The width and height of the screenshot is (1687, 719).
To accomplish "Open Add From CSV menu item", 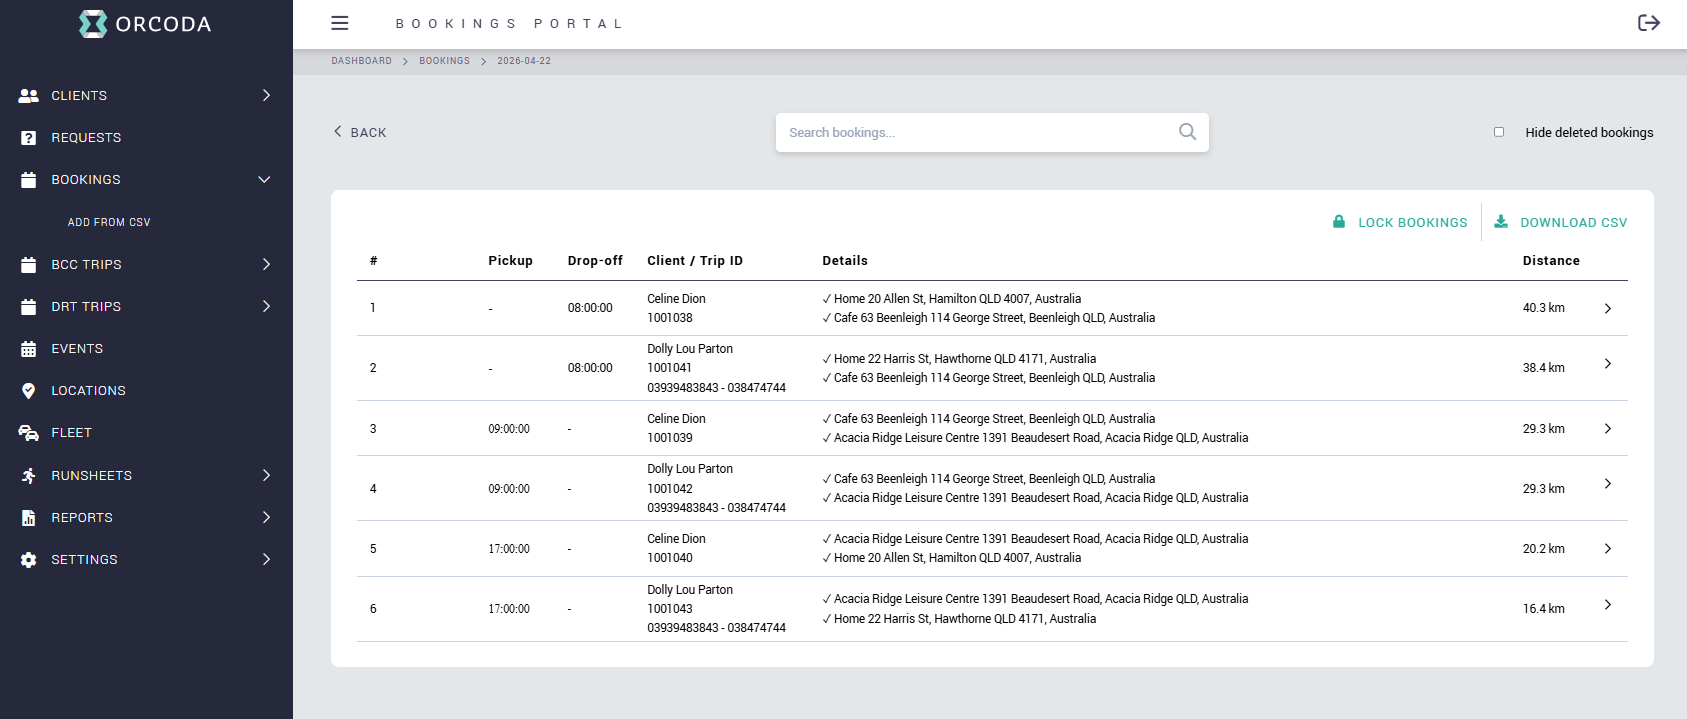I will tap(109, 222).
